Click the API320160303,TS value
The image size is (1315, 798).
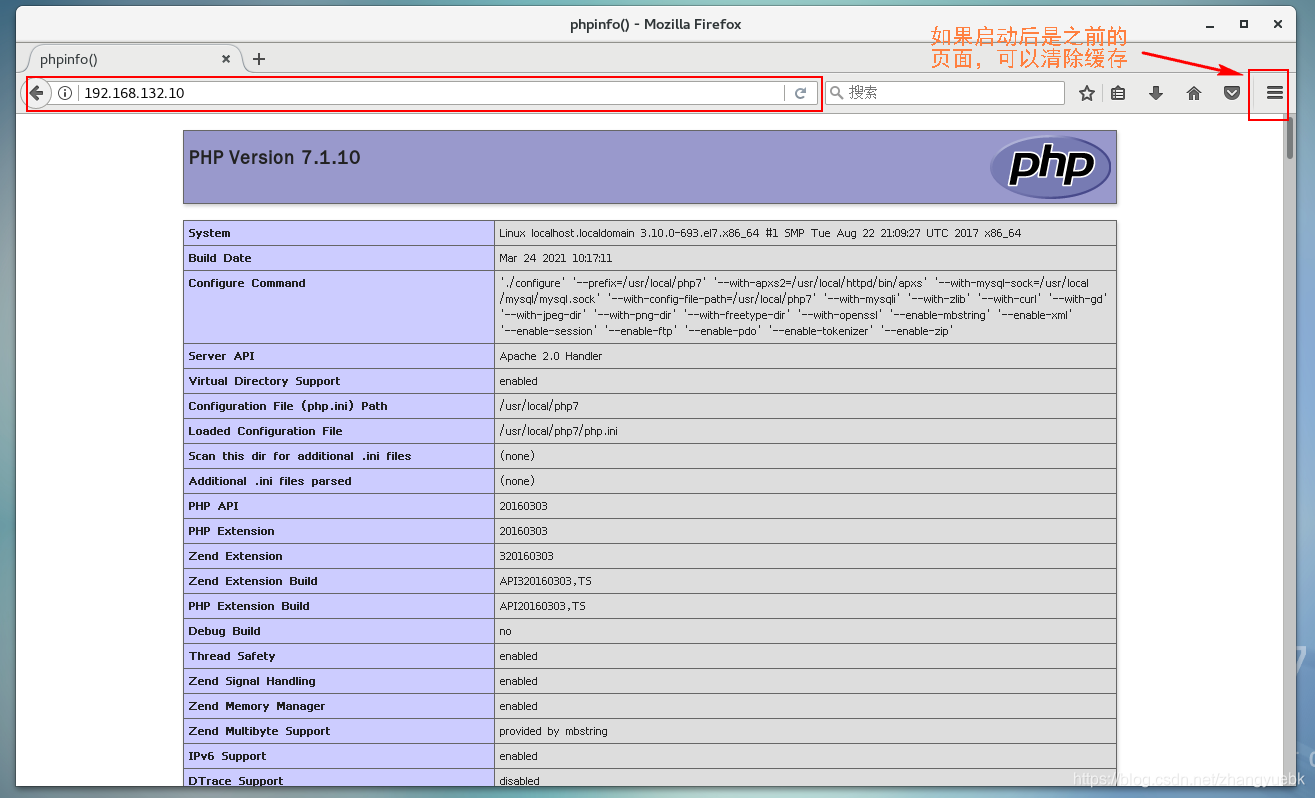tap(546, 581)
